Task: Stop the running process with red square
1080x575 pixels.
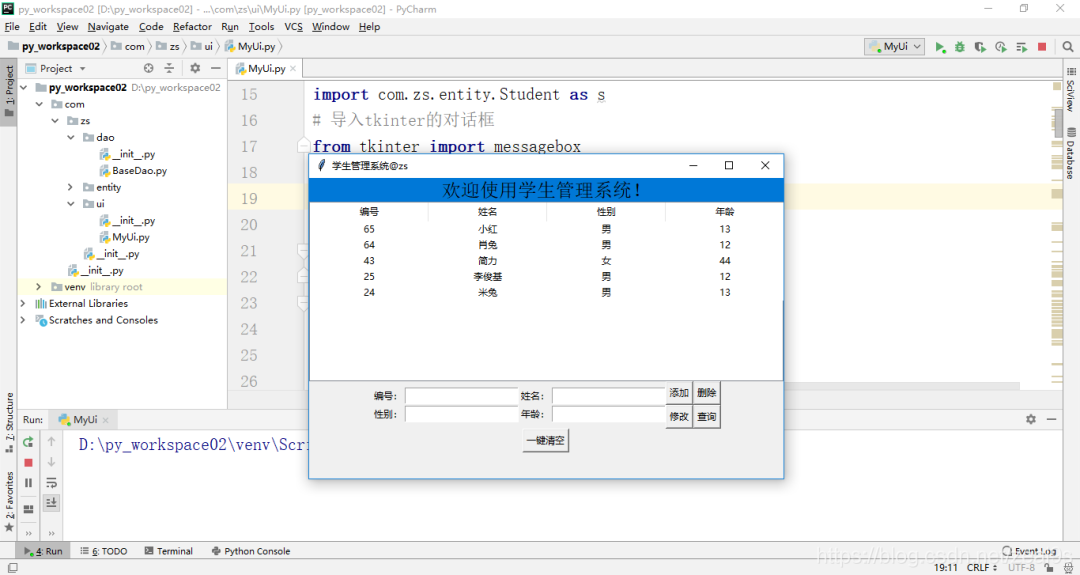Action: click(x=1042, y=47)
